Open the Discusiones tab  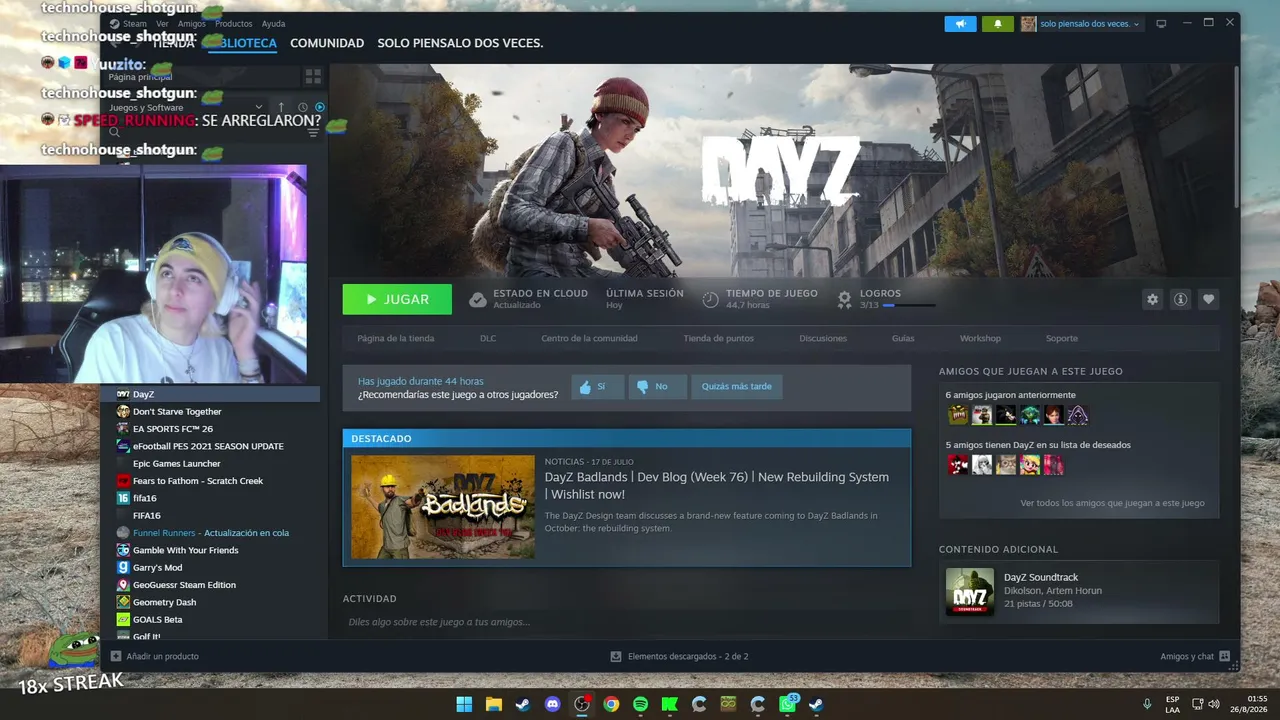(823, 338)
